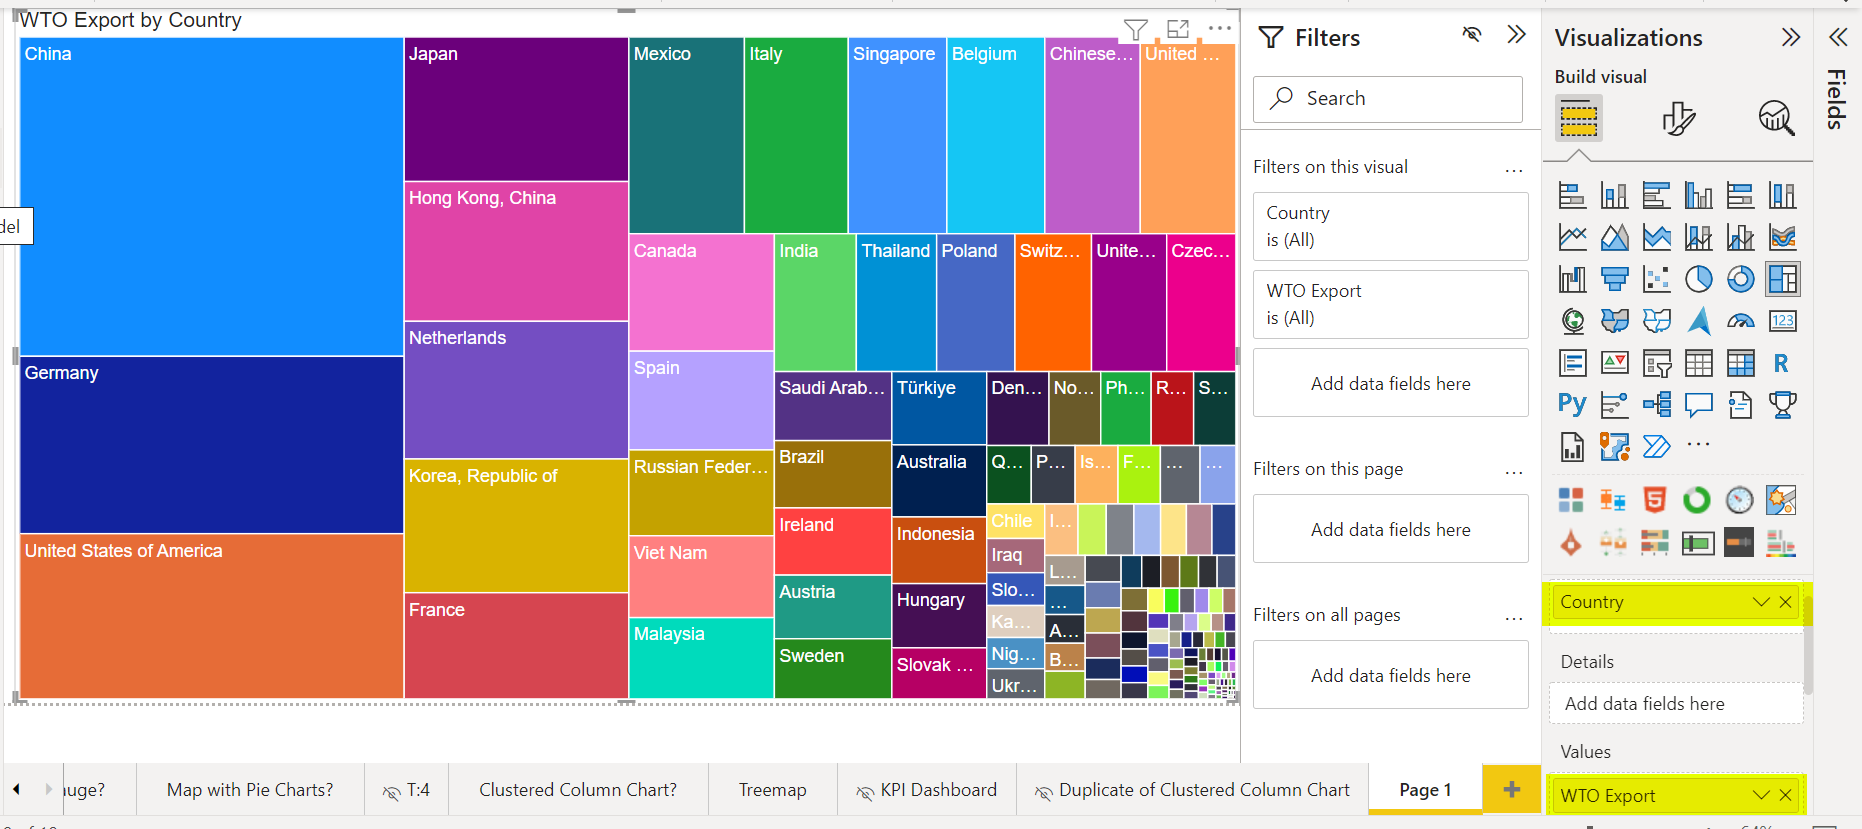1862x829 pixels.
Task: Select the trophy Goals visual
Action: 1782,404
